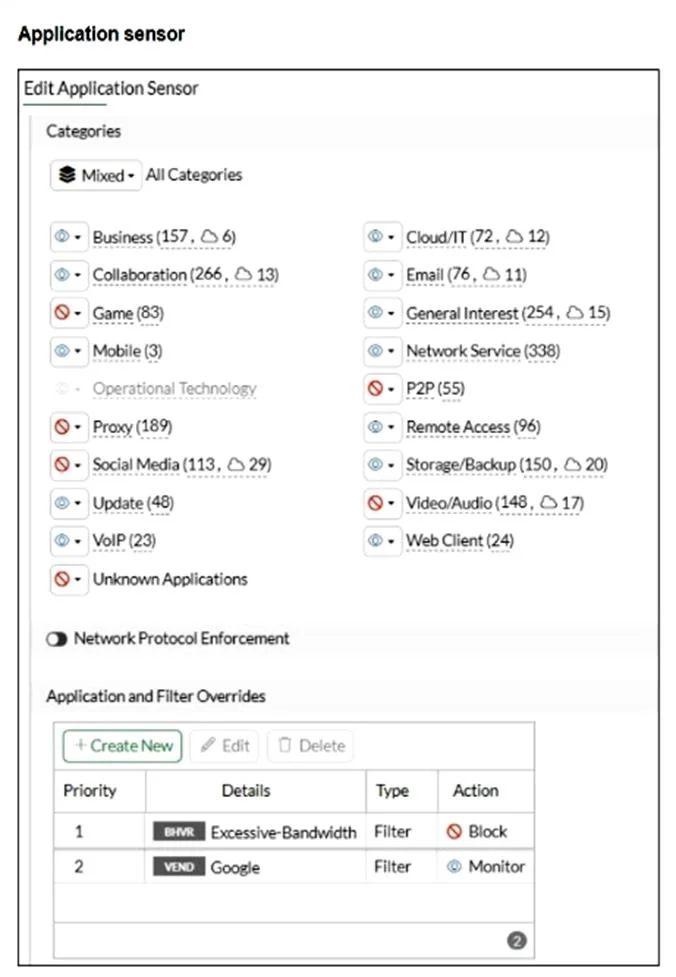Click the monitor eye icon beside Business
Screen dimensions: 676x977
click(x=62, y=236)
